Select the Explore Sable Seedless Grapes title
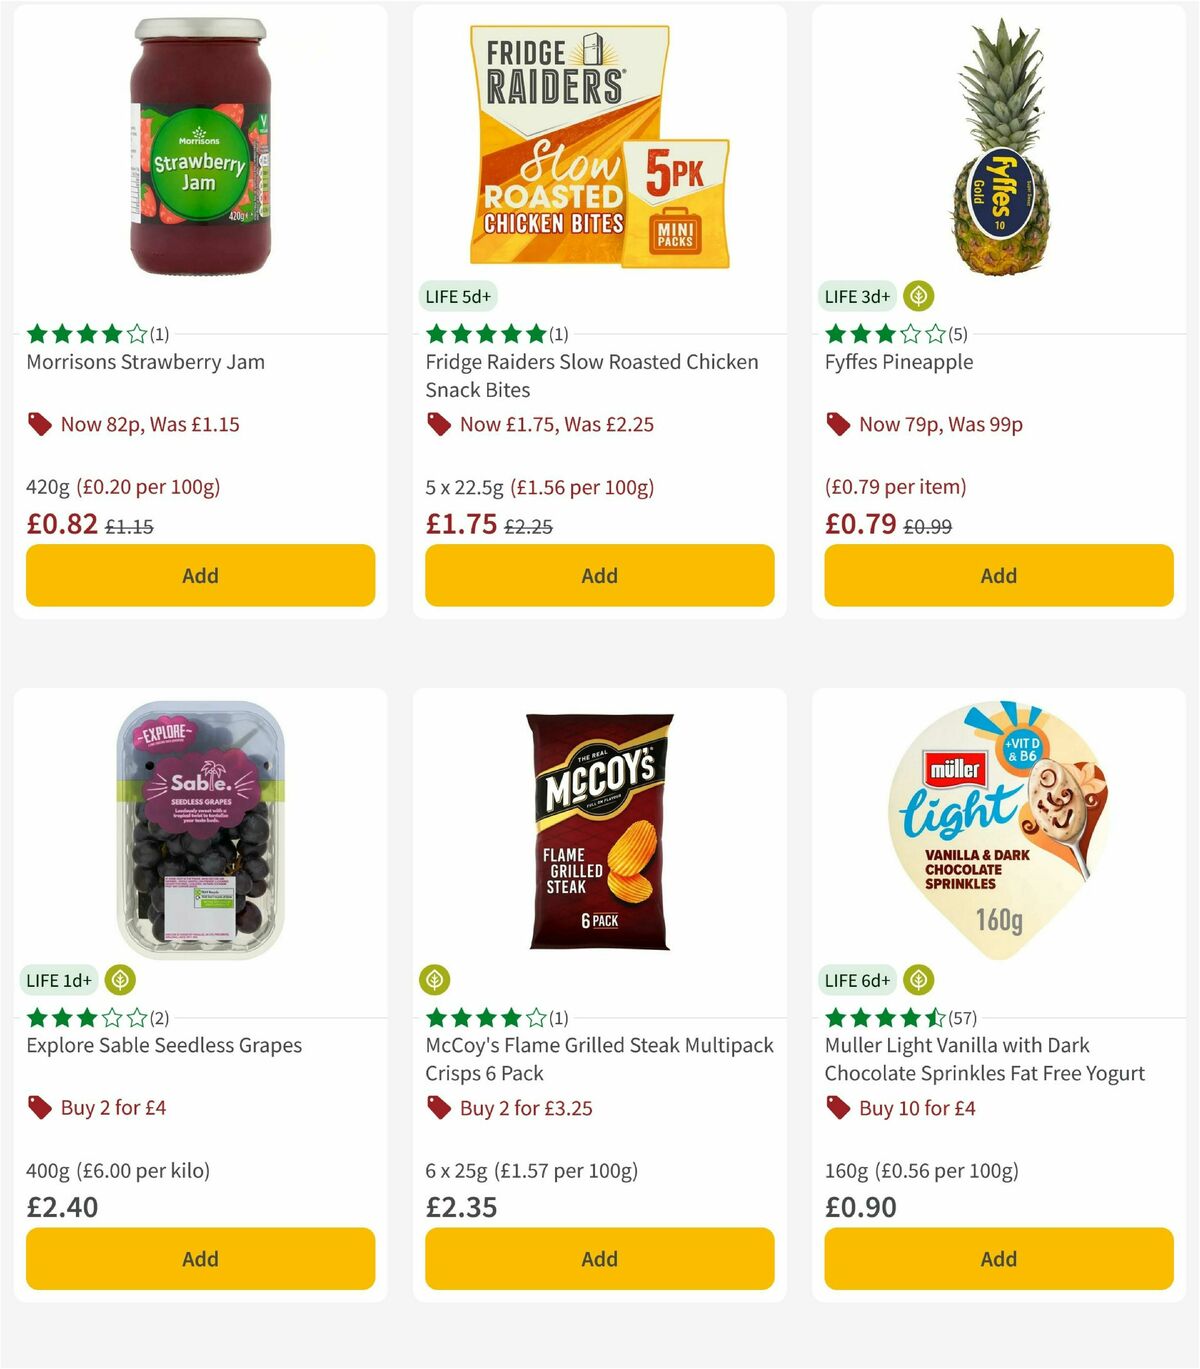 pos(163,1045)
